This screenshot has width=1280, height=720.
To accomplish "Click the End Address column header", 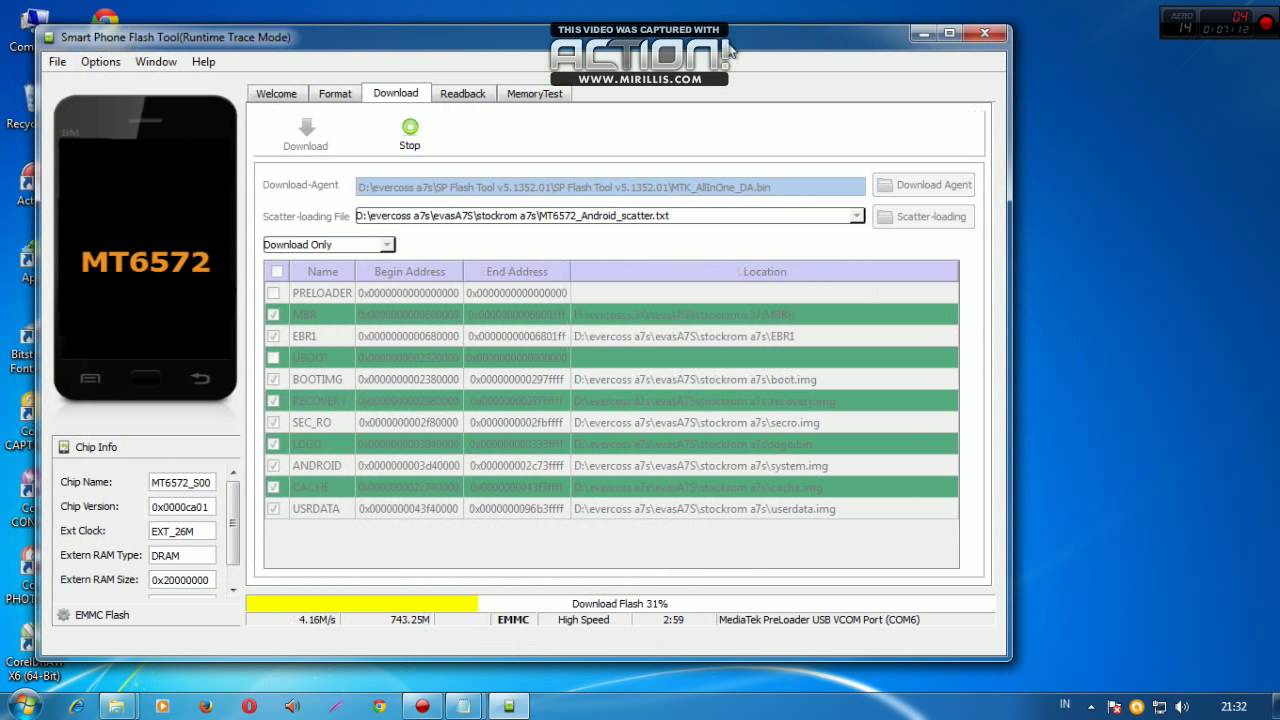I will pyautogui.click(x=517, y=272).
